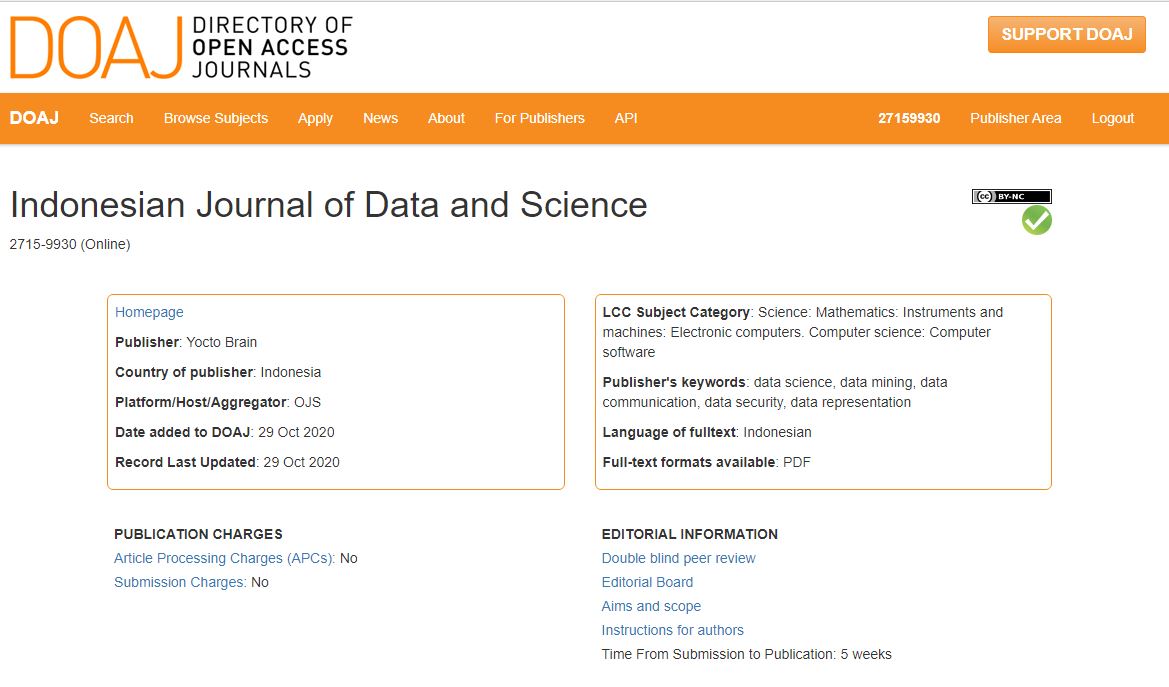Open the News section
This screenshot has height=687, width=1169.
(380, 118)
